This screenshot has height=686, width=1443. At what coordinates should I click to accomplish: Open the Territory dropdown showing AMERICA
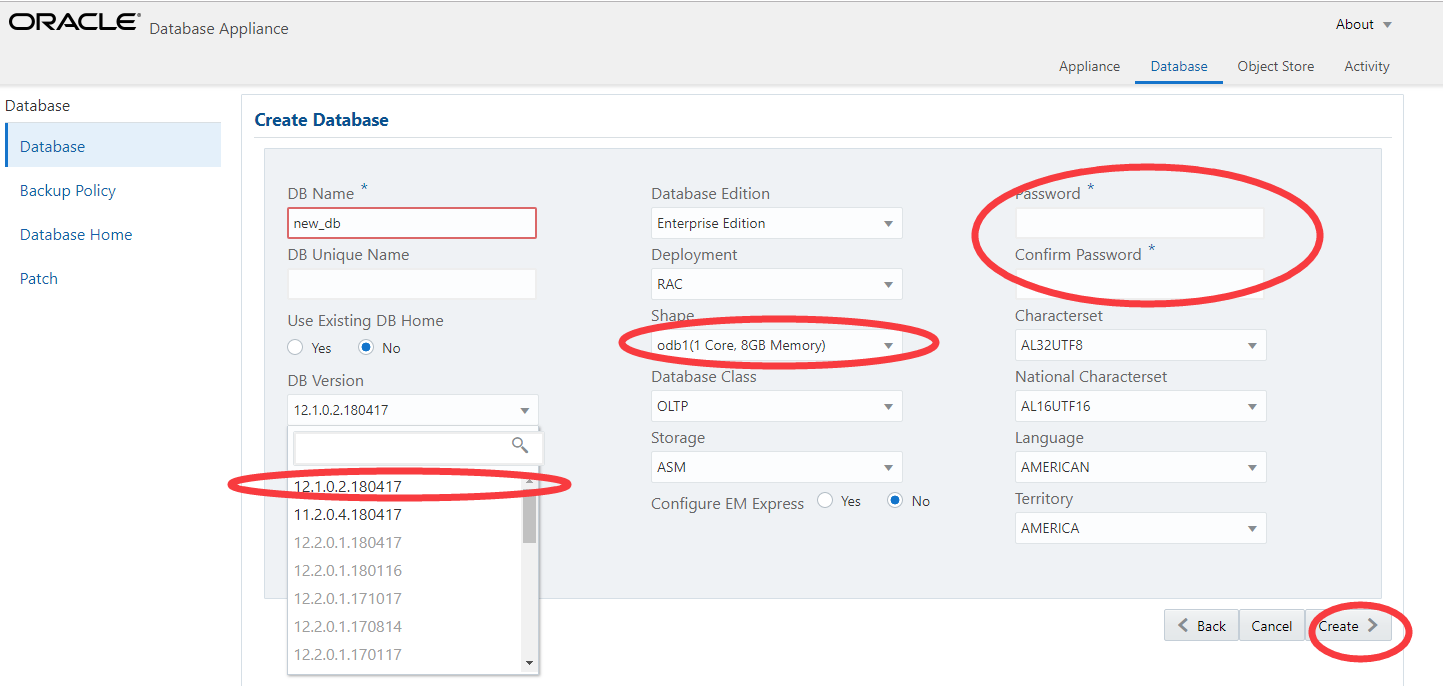1141,528
